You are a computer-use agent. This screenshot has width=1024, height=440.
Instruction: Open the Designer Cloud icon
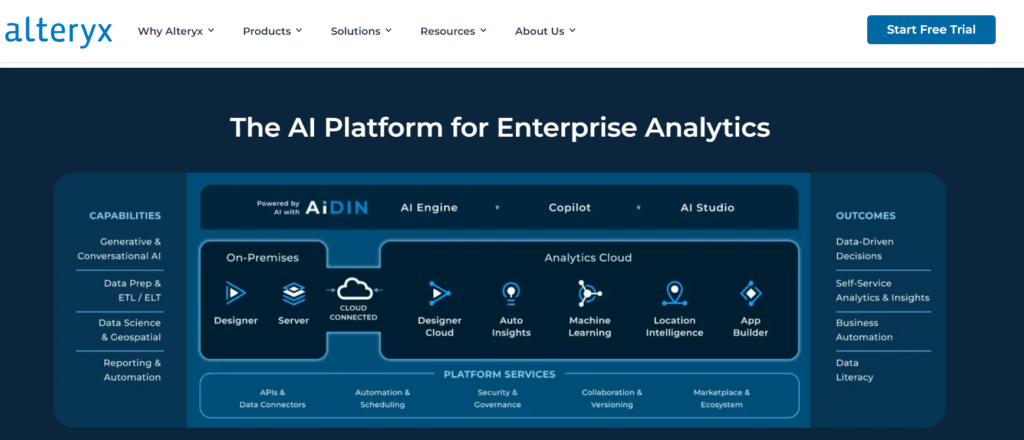439,293
